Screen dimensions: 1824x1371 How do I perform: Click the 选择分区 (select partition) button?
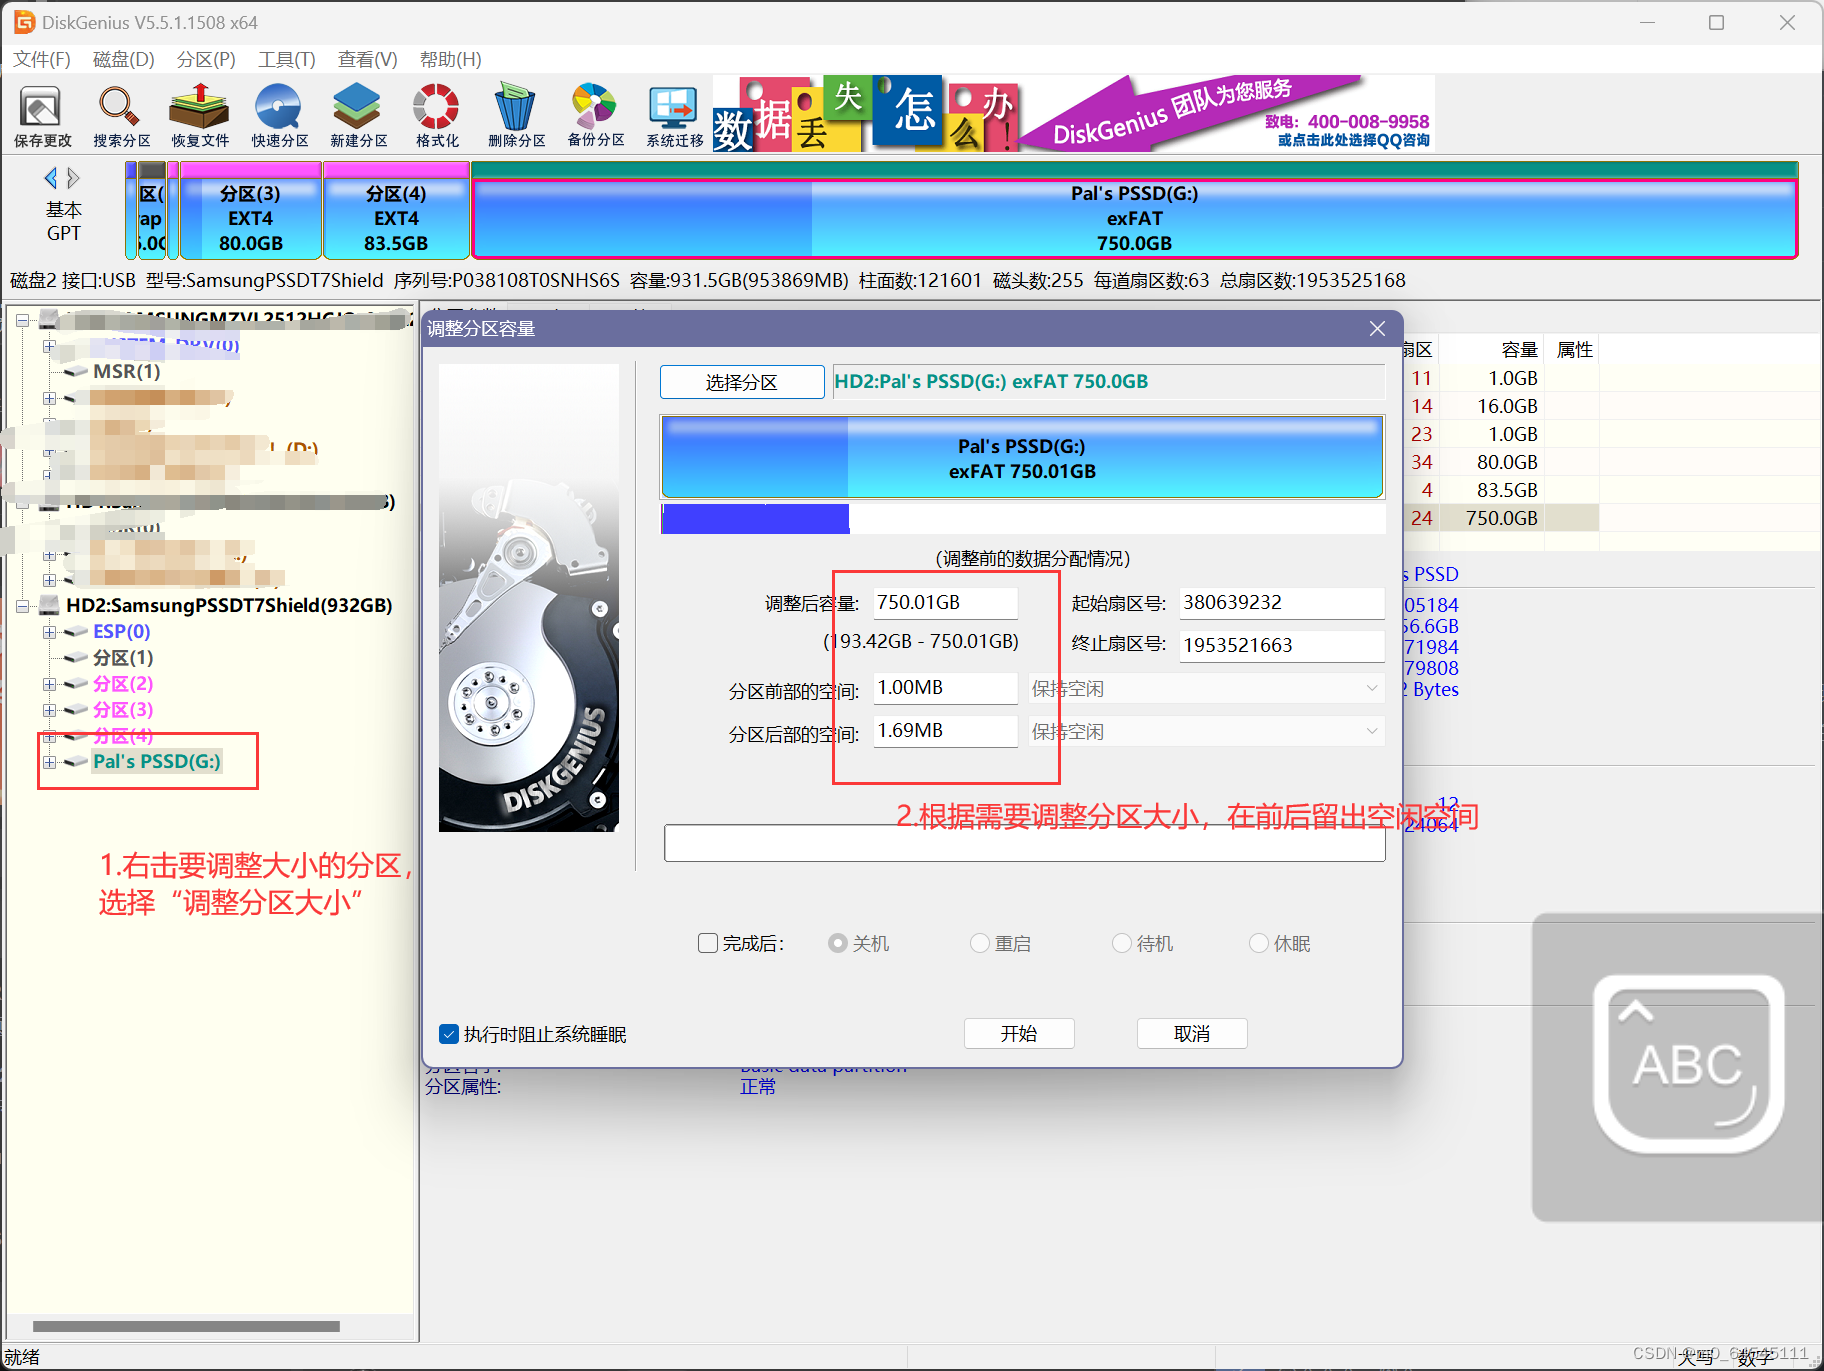tap(742, 382)
